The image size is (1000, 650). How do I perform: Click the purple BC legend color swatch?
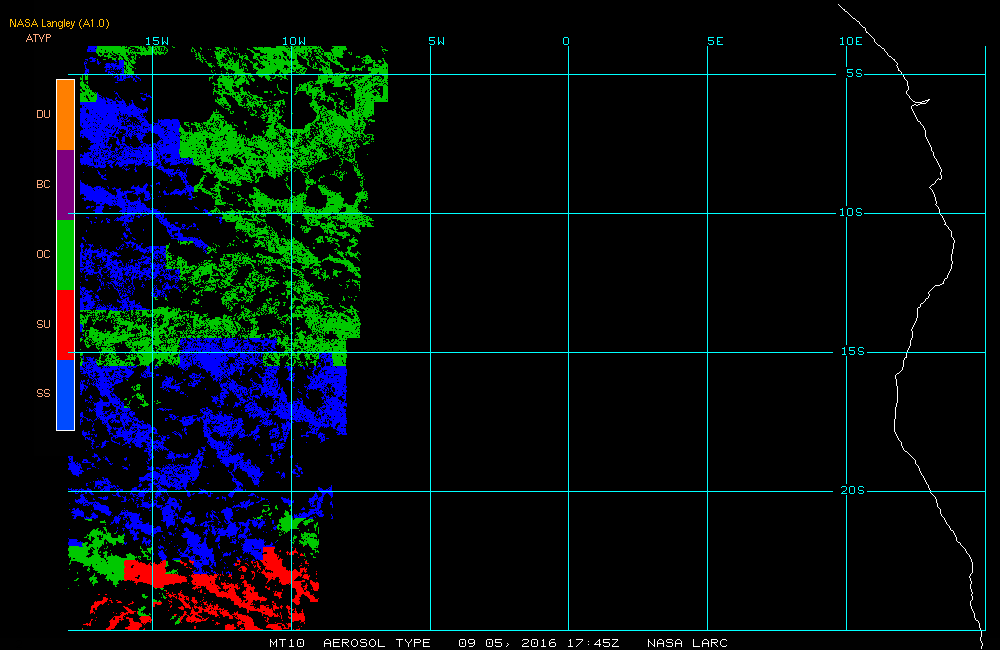66,185
